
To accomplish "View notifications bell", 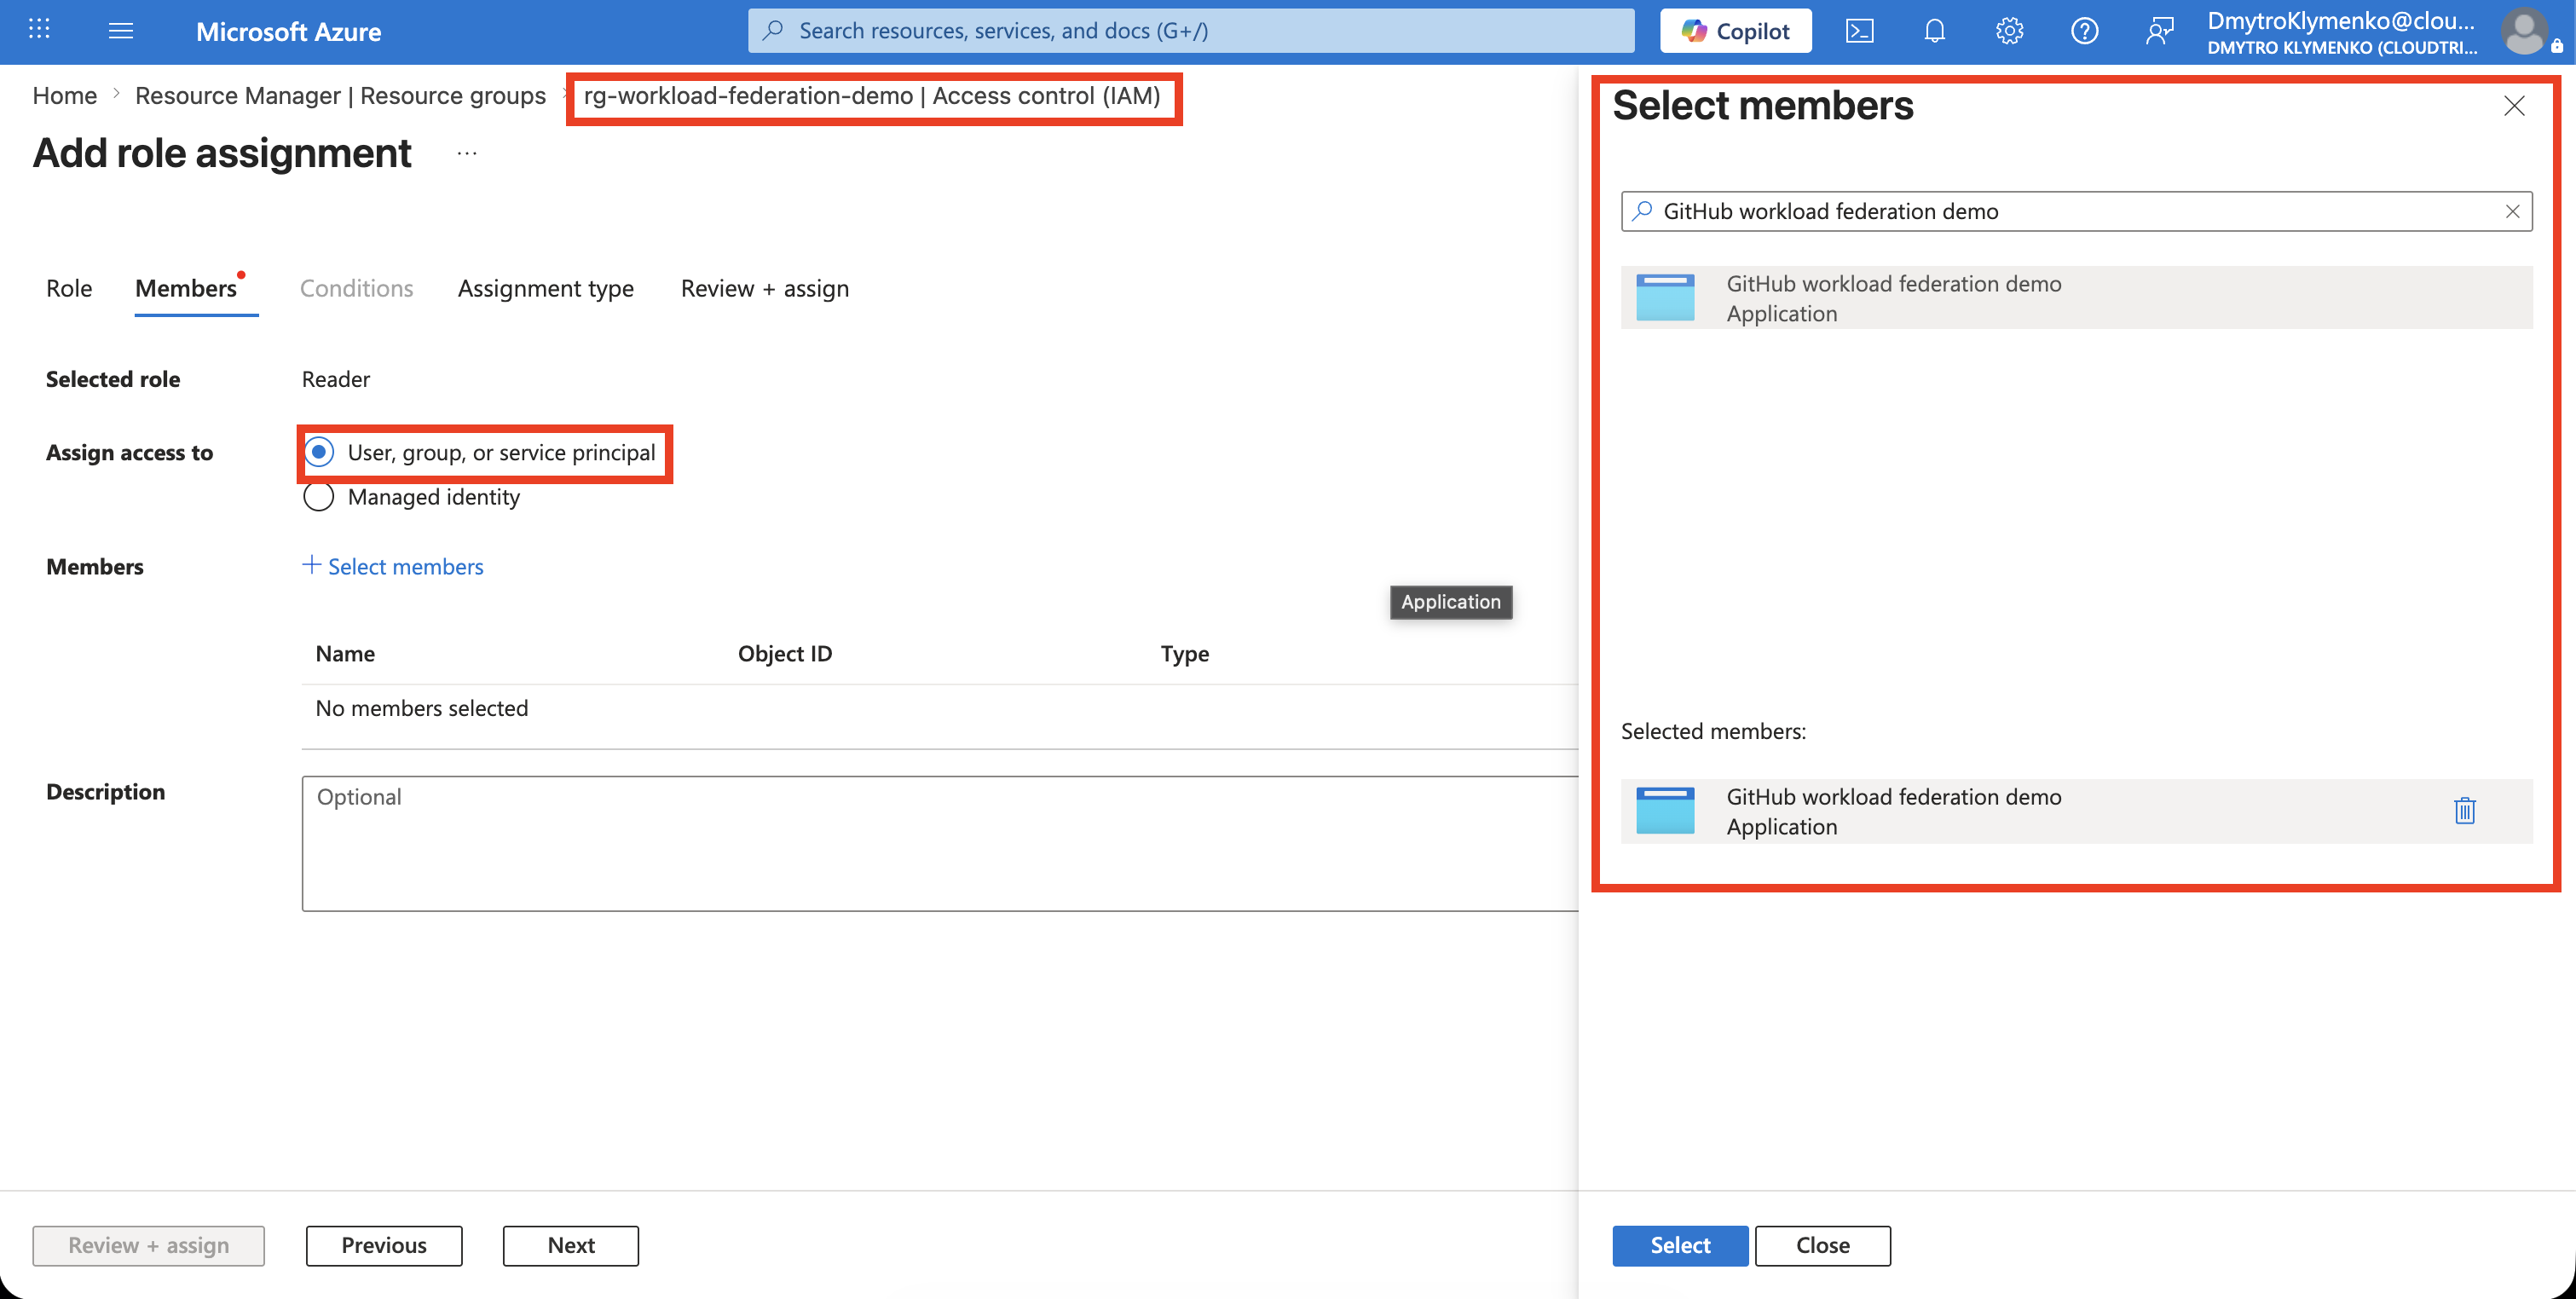I will 1934,30.
